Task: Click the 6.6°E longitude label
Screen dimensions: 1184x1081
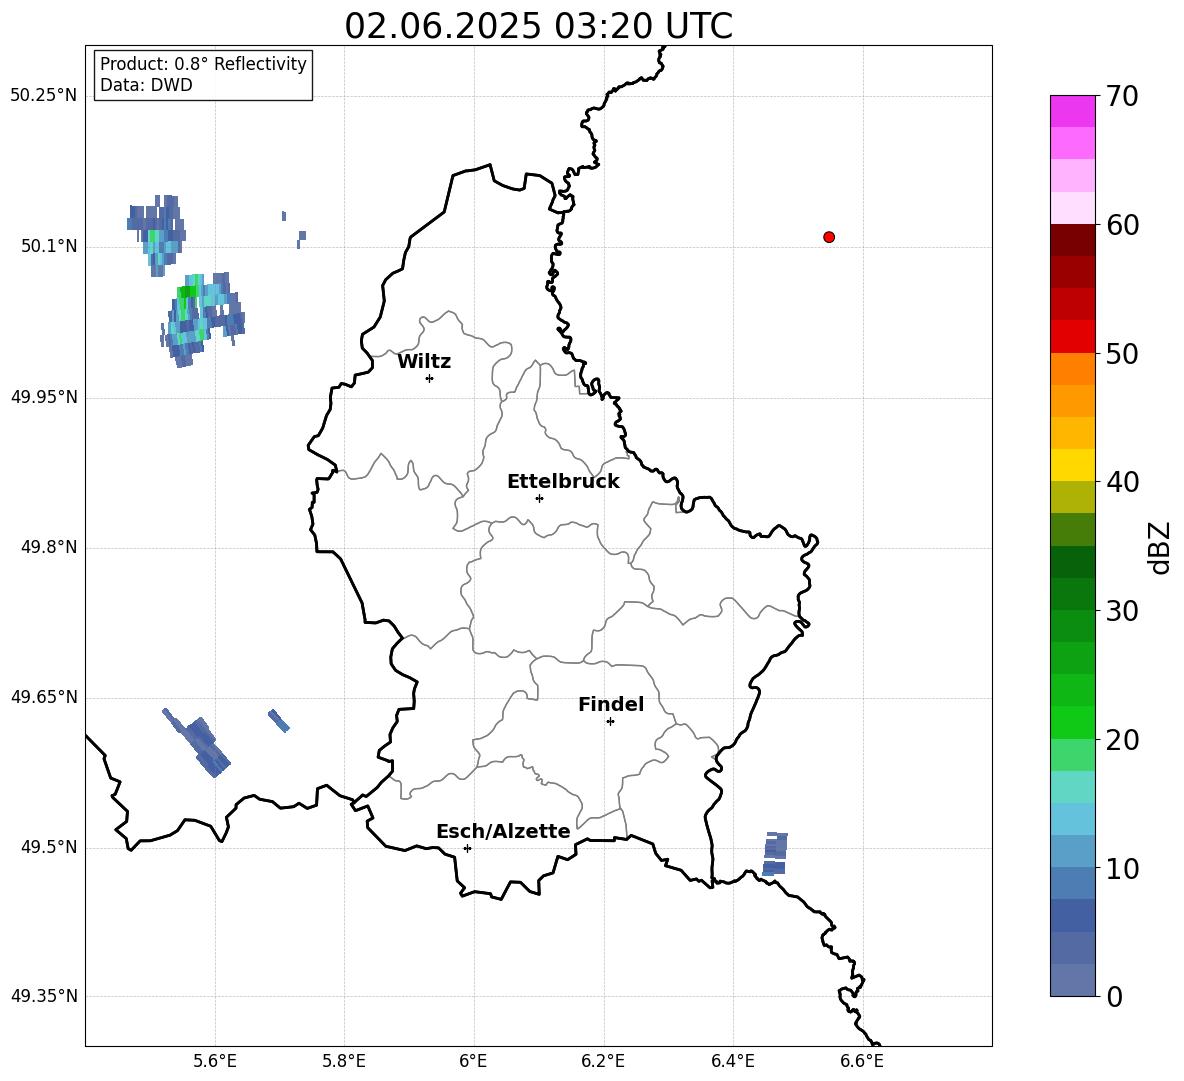Action: (862, 1061)
